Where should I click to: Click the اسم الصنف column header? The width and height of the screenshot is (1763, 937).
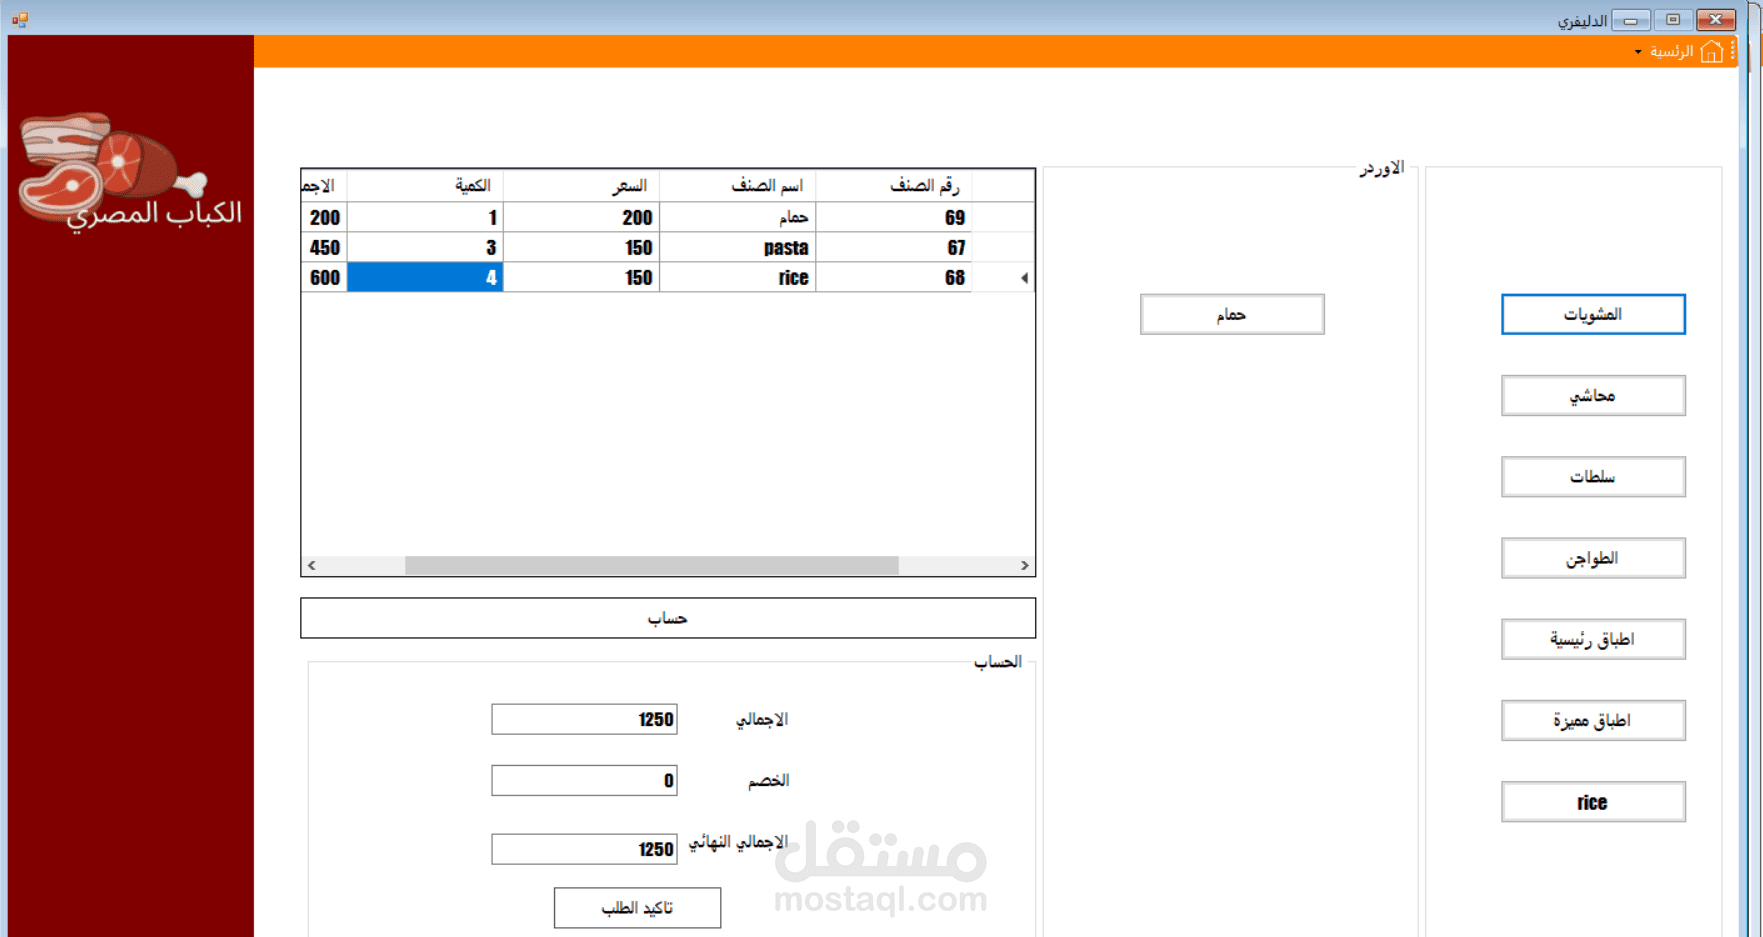point(738,185)
